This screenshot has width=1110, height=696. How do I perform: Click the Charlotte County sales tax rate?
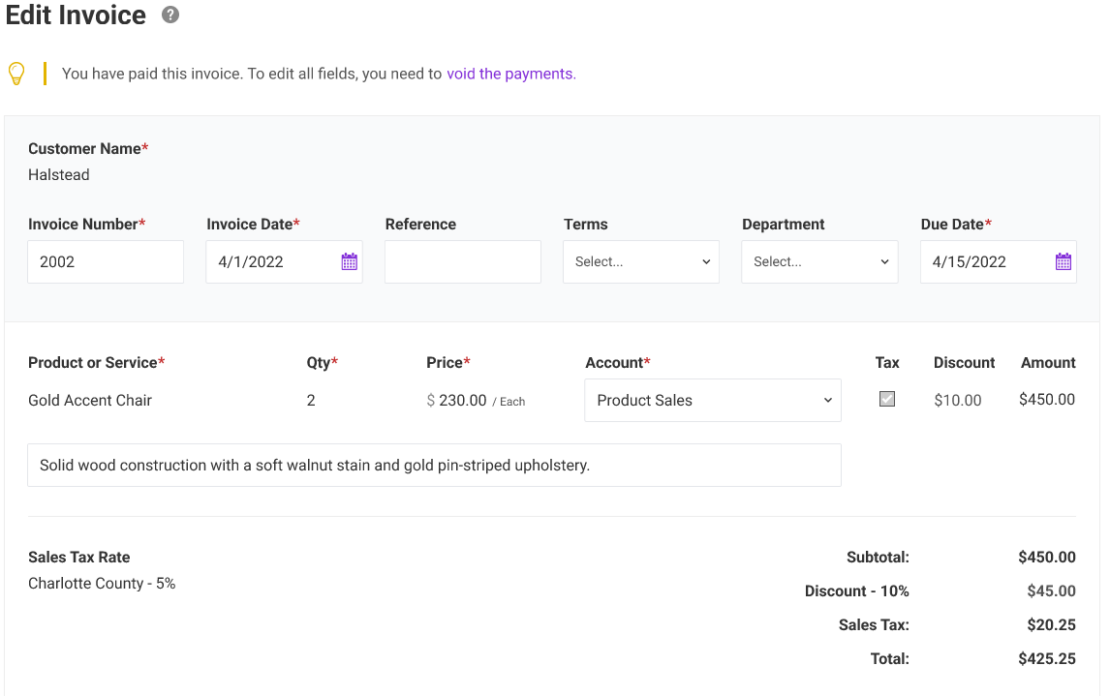[x=102, y=583]
